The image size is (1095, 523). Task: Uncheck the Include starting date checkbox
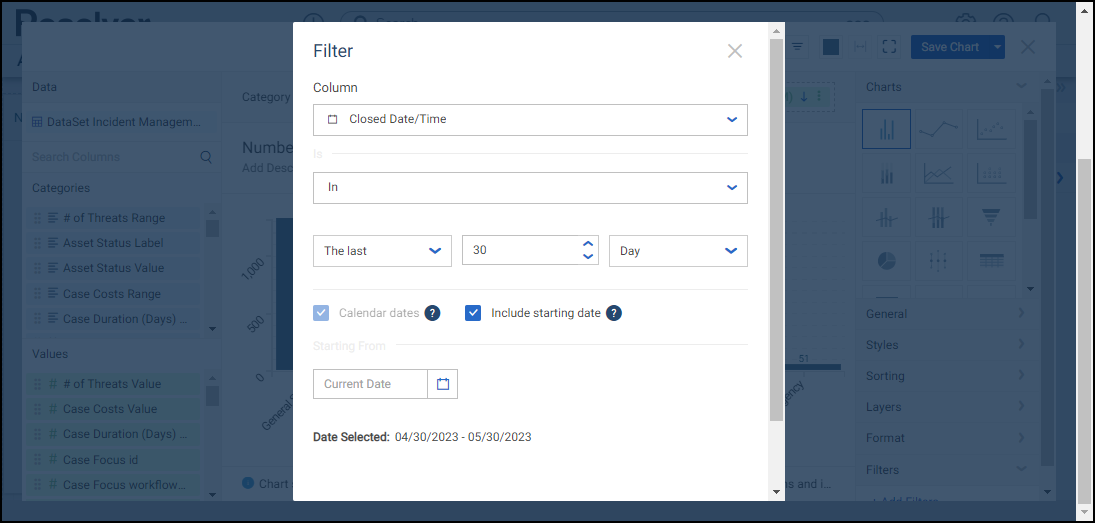coord(473,313)
